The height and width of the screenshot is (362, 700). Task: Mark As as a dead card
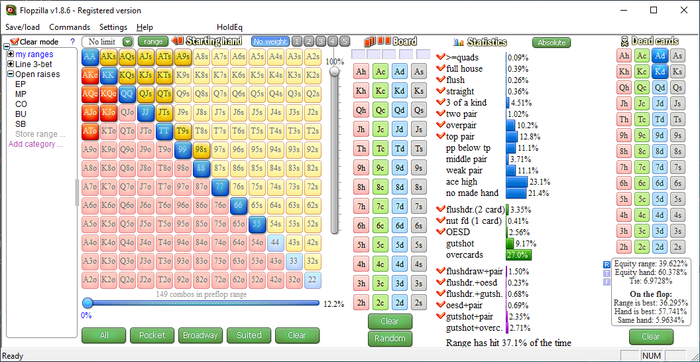[x=677, y=55]
